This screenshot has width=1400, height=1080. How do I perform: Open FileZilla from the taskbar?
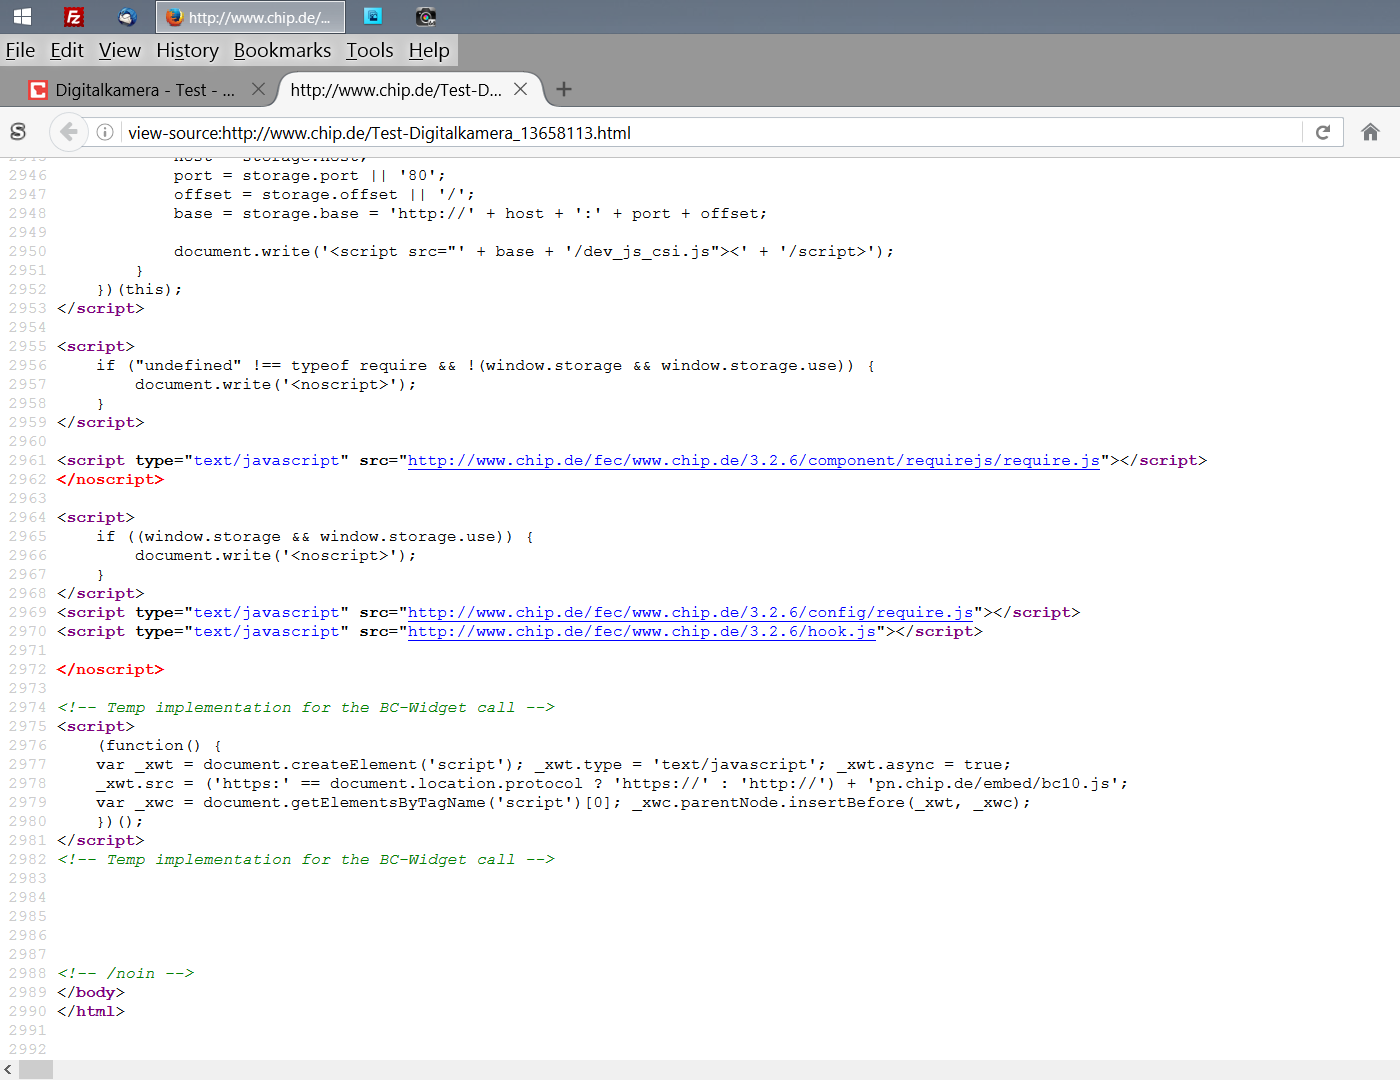coord(73,17)
